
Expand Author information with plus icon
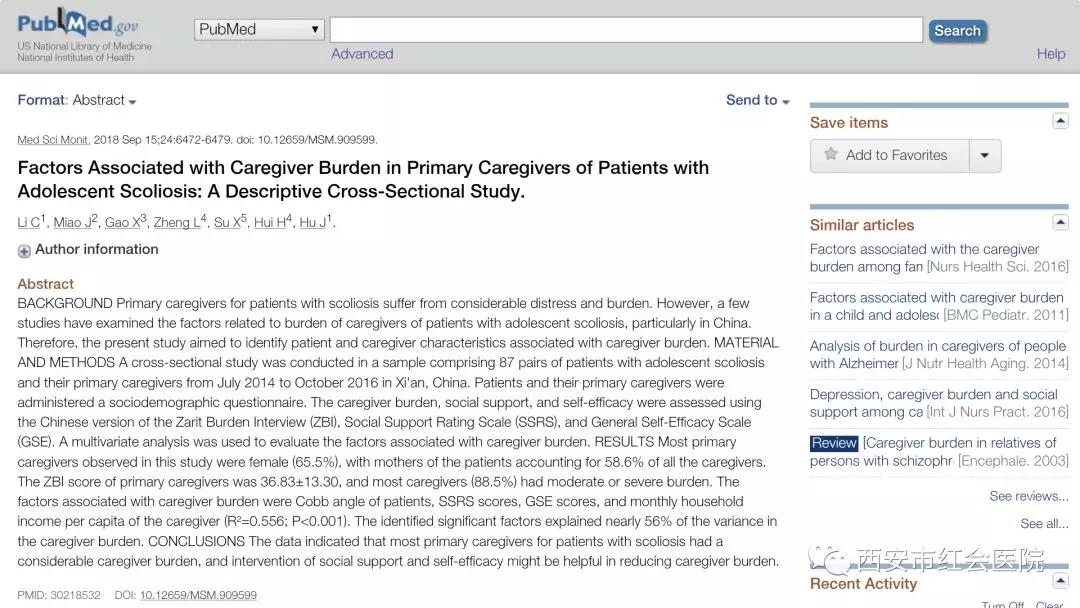pos(24,251)
